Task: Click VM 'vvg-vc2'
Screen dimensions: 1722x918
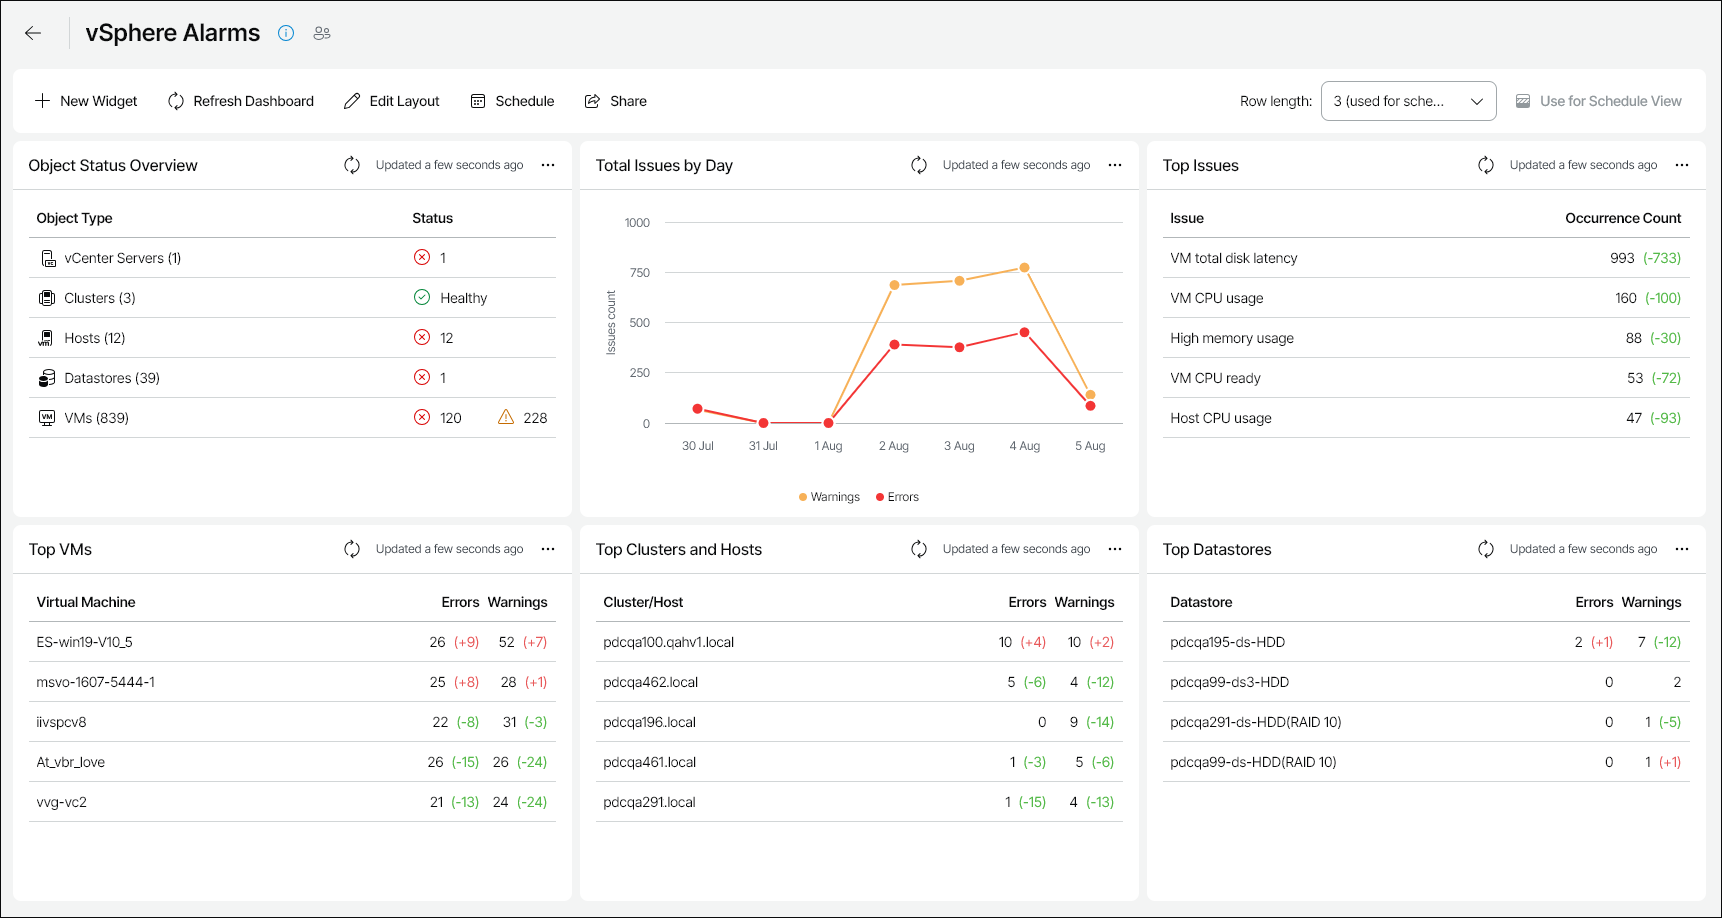Action: click(x=62, y=802)
